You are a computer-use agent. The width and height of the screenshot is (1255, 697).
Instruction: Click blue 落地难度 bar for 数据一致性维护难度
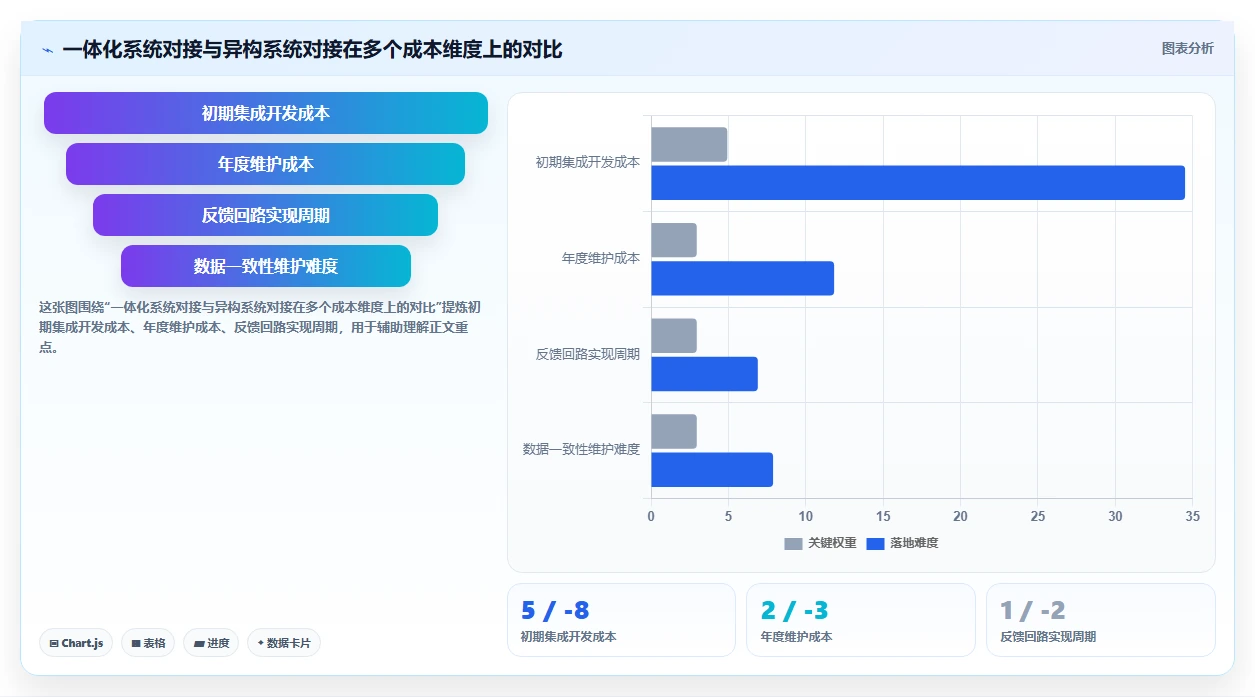(712, 470)
